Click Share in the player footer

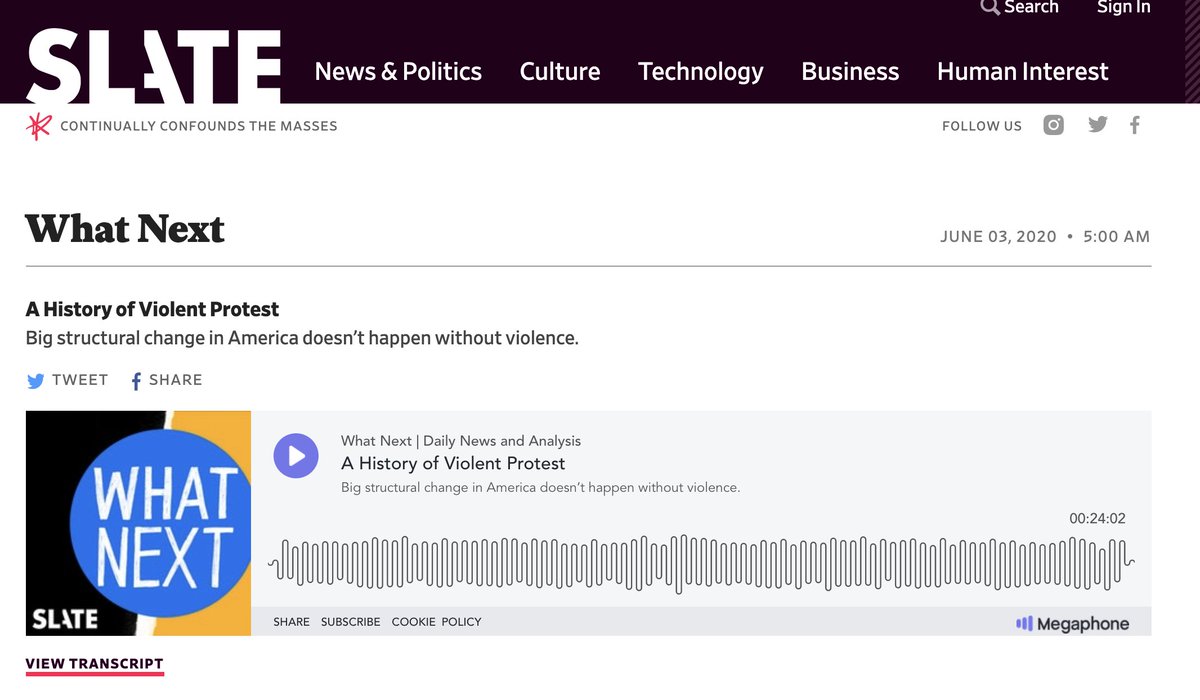pyautogui.click(x=292, y=622)
